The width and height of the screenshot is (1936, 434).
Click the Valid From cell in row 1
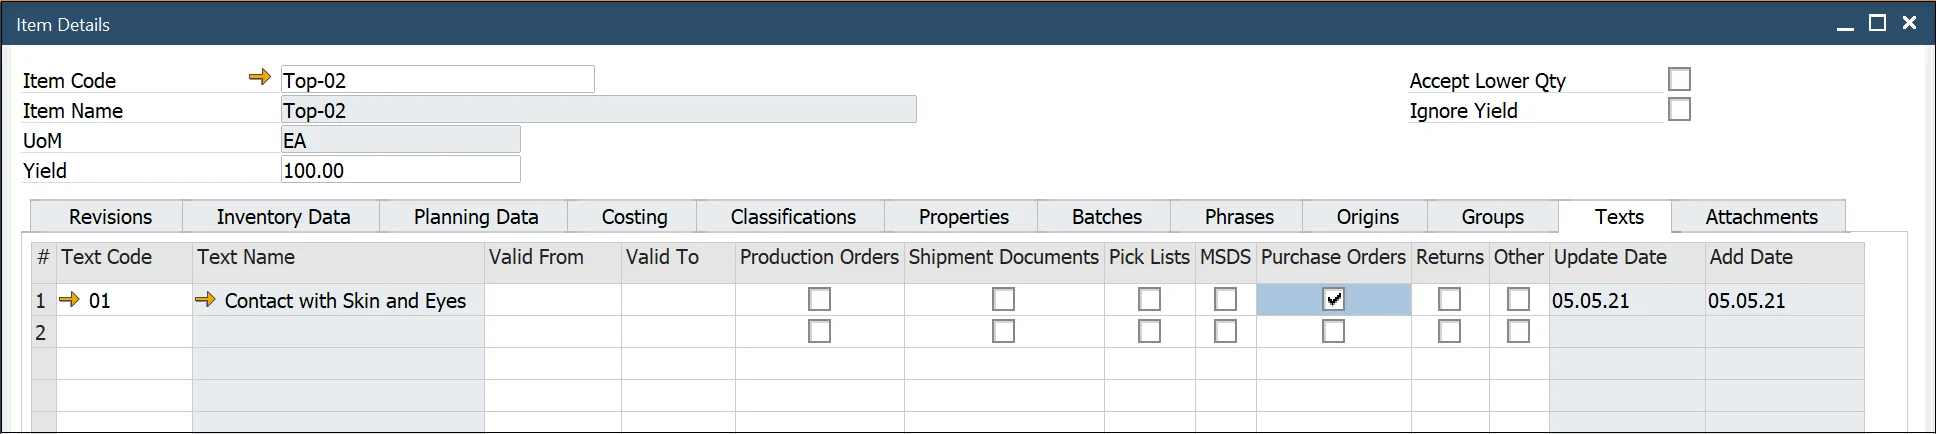(x=552, y=300)
